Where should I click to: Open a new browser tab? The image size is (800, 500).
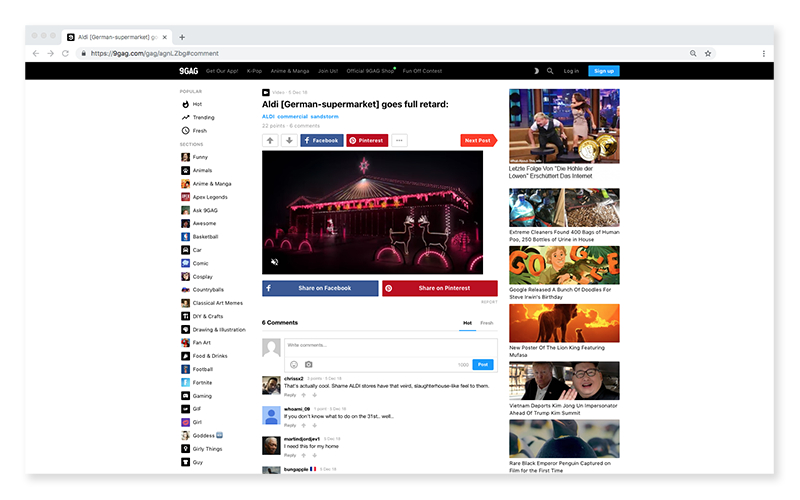click(182, 37)
